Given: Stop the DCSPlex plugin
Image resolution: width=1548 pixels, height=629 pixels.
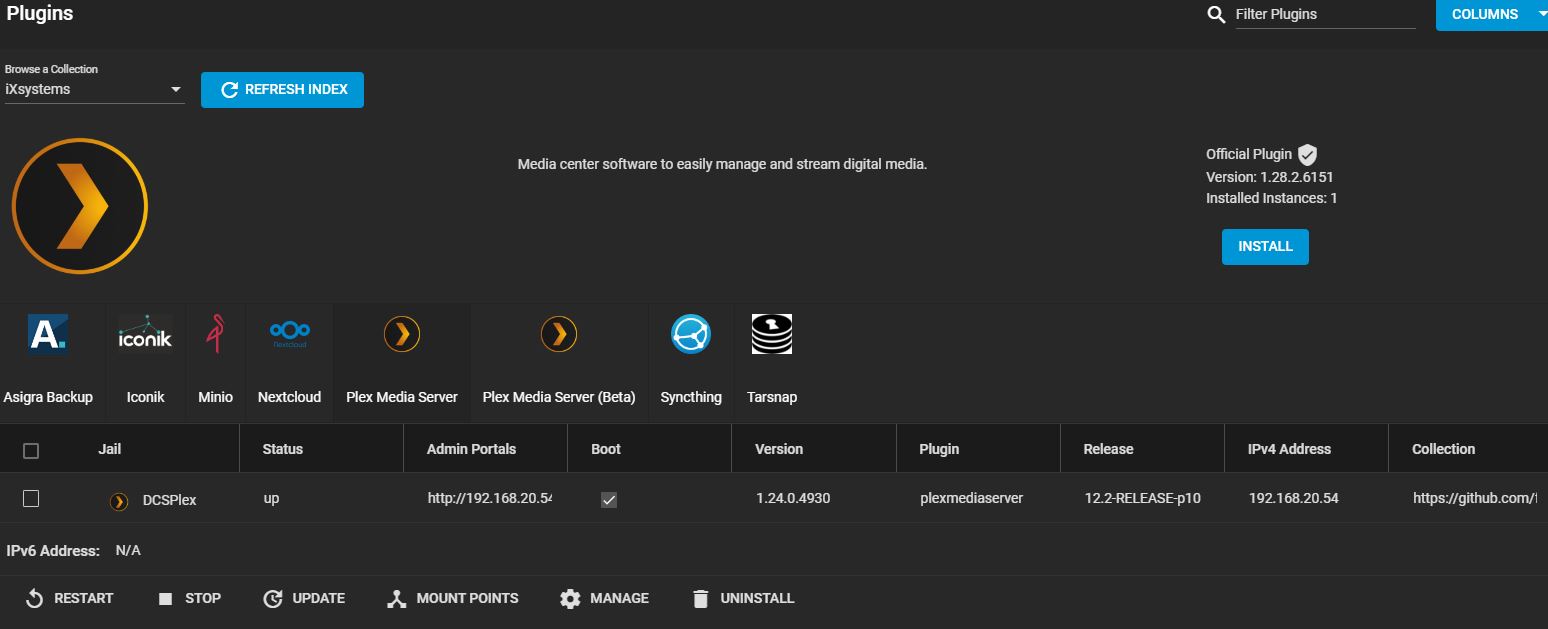Looking at the screenshot, I should click(189, 598).
